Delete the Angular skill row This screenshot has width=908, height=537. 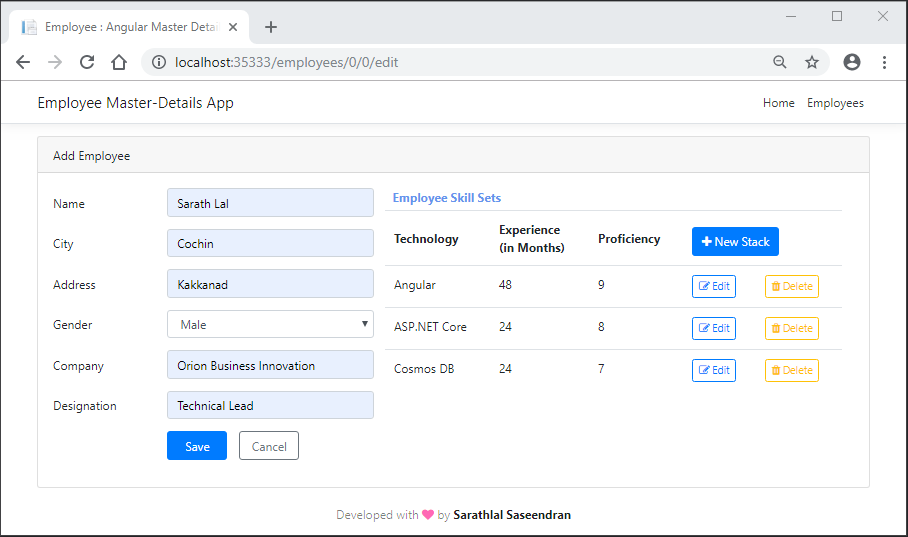coord(792,286)
